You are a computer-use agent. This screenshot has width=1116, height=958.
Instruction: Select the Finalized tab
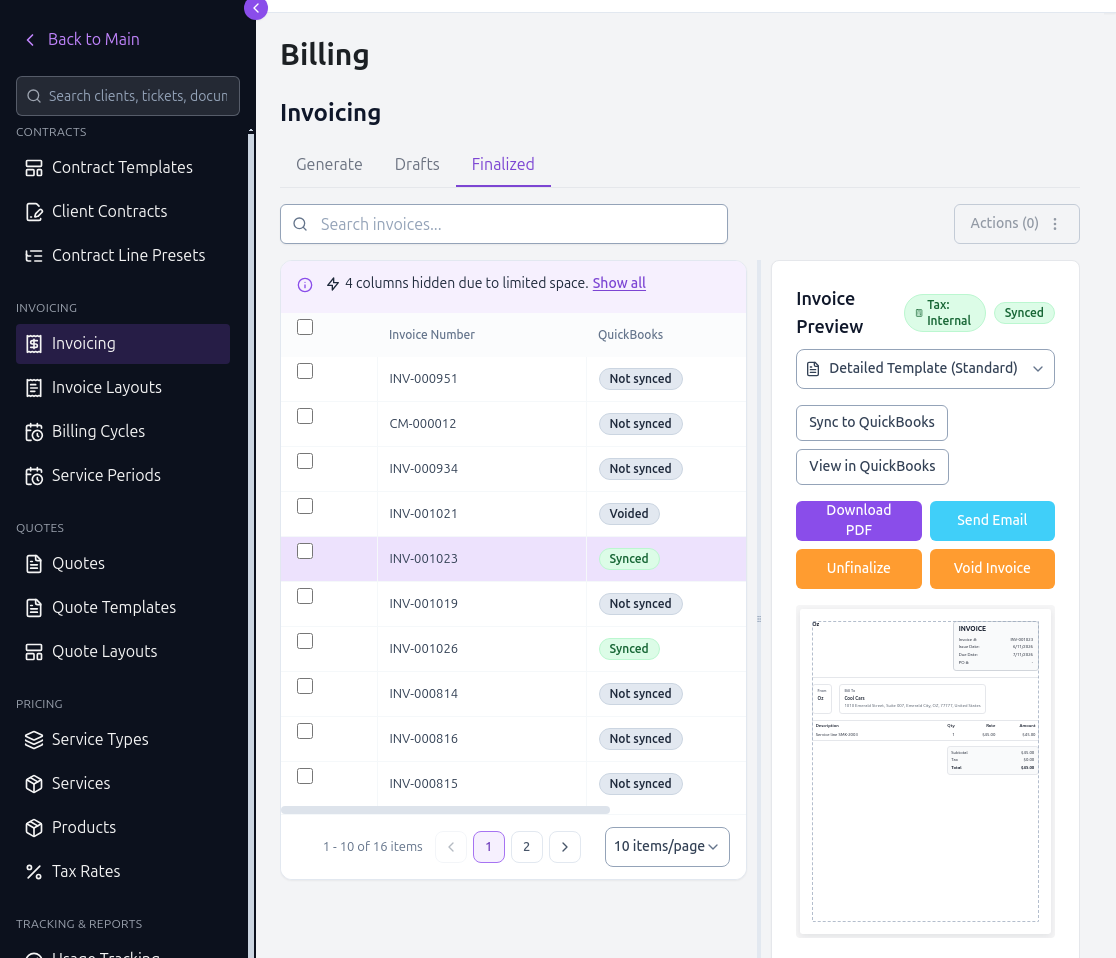tap(503, 164)
